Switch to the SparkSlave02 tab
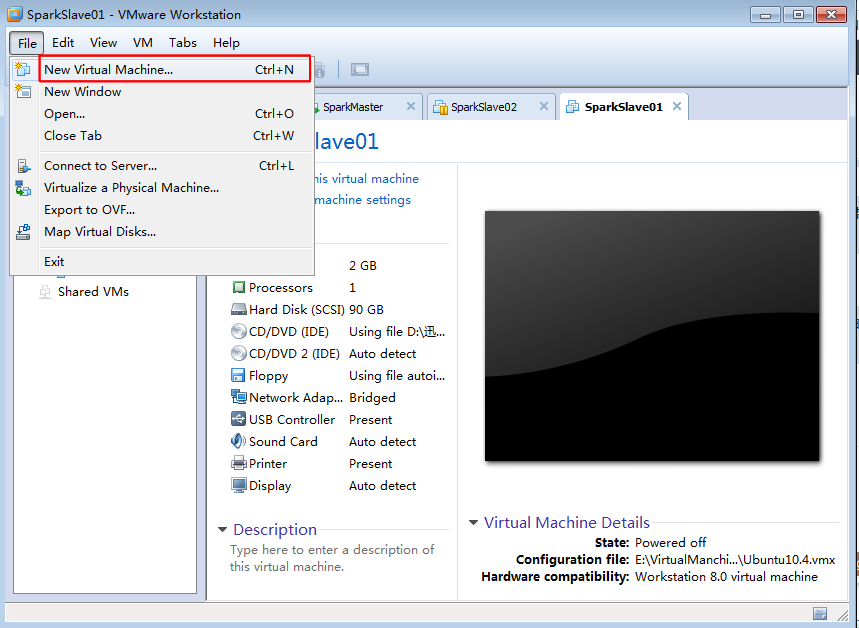 (490, 107)
